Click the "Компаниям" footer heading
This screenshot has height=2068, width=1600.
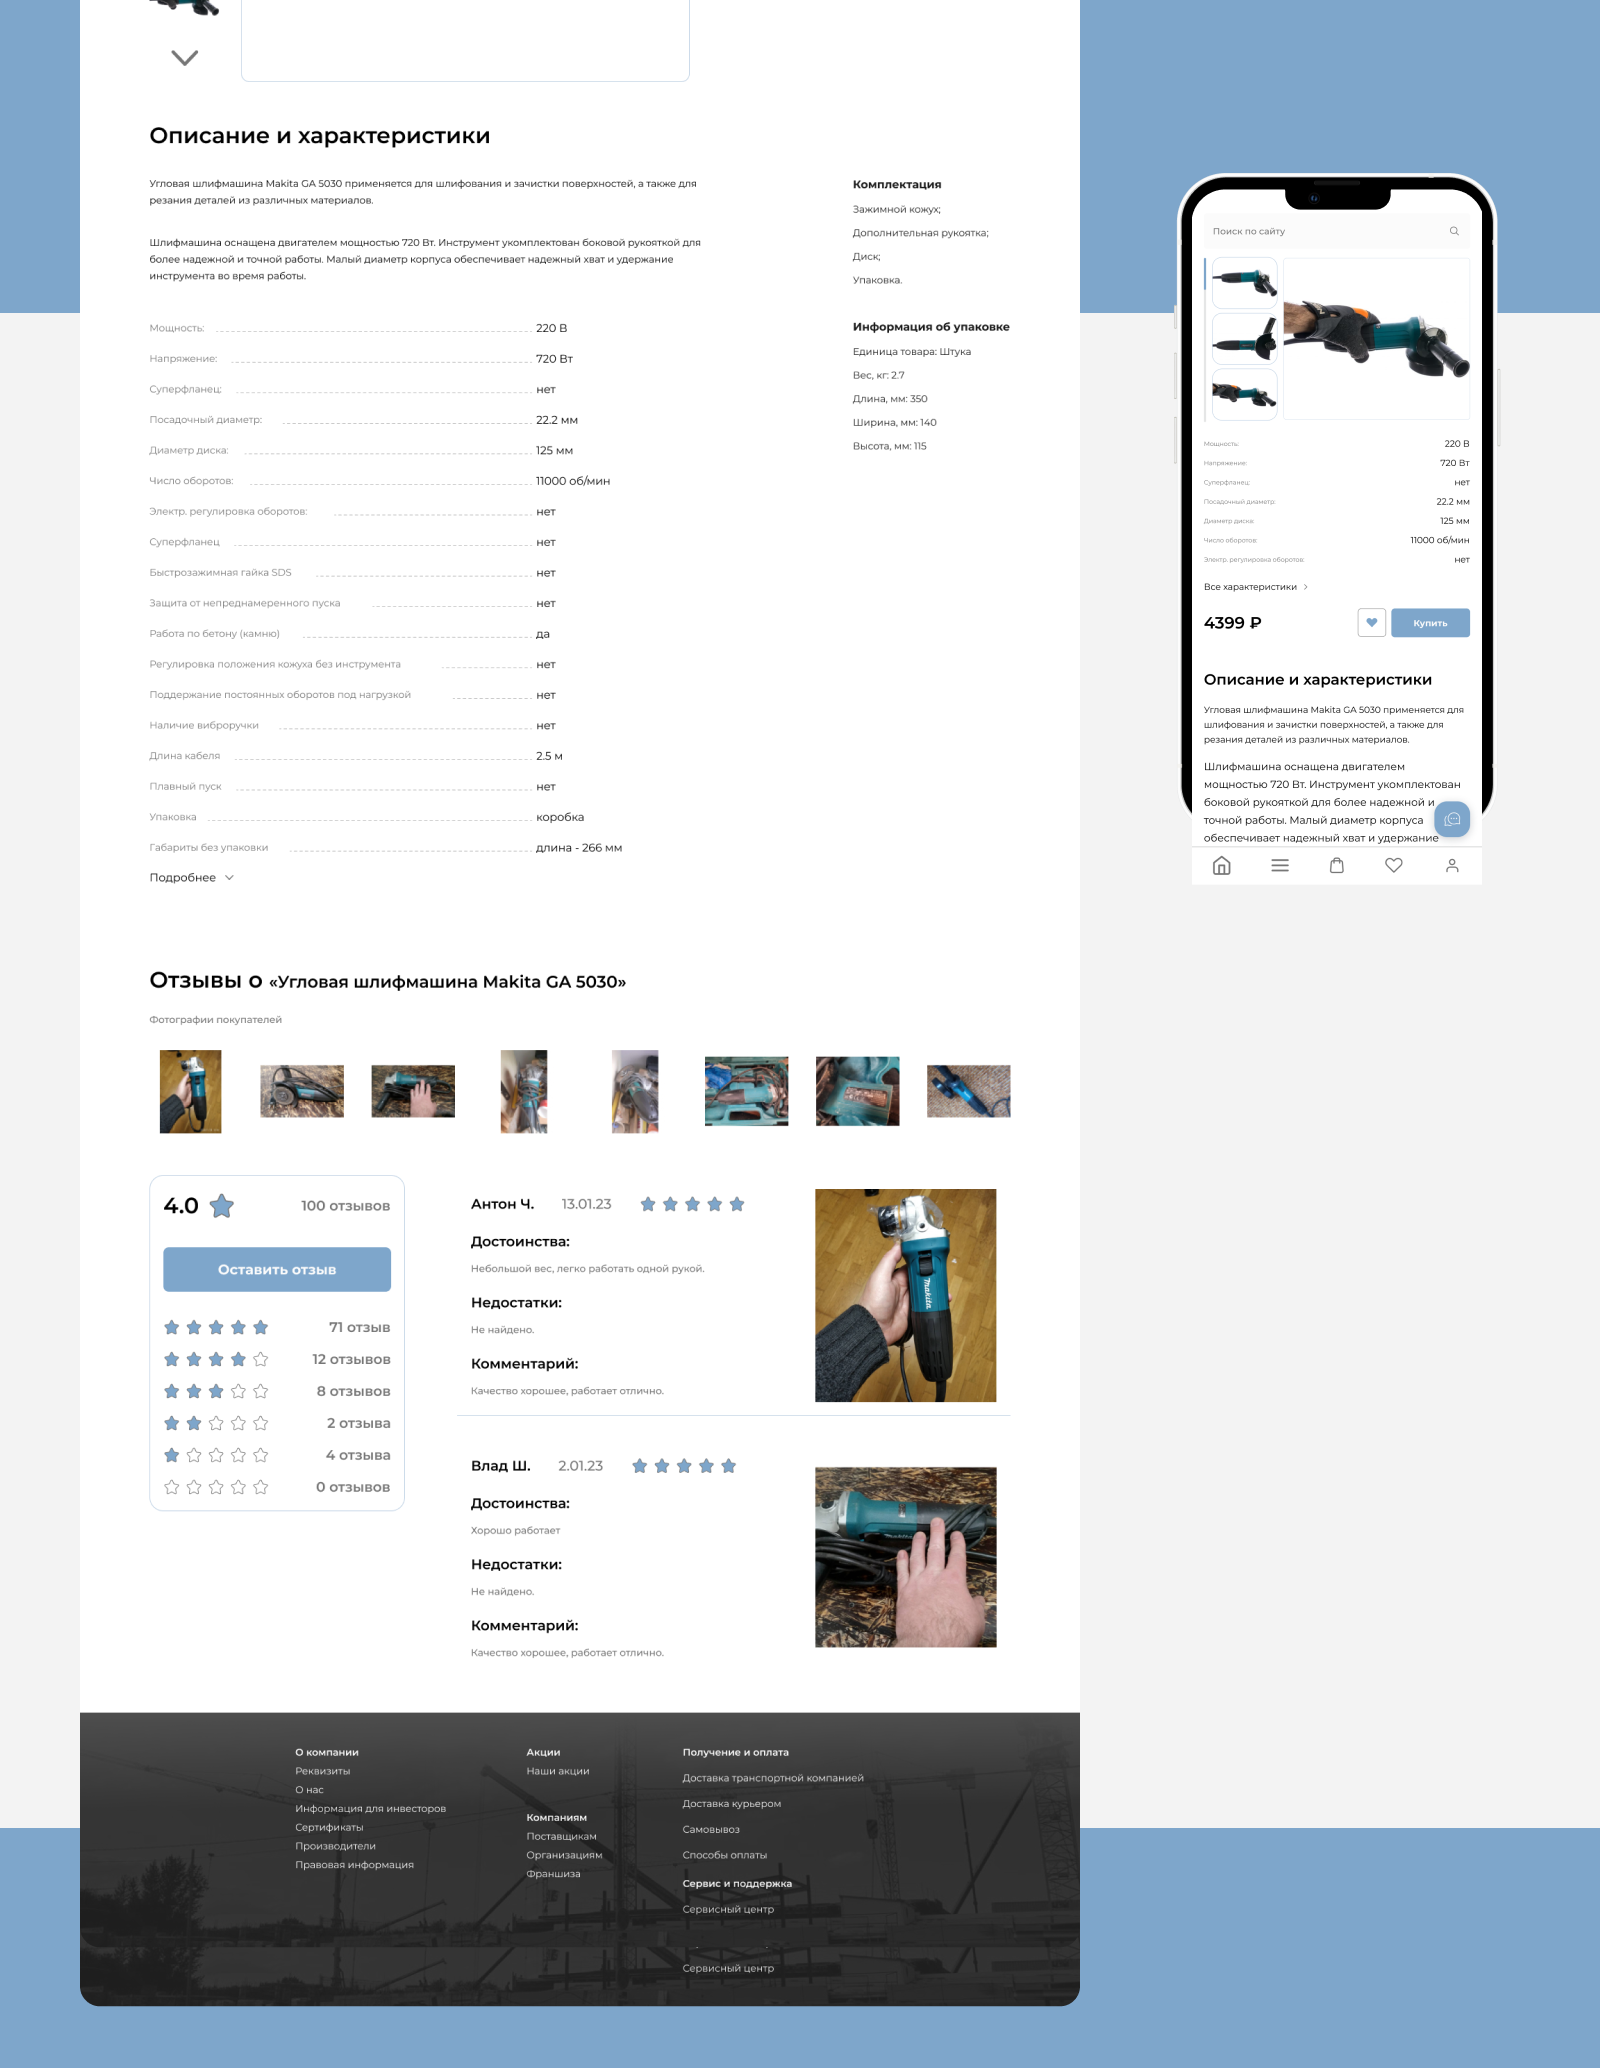pos(557,1817)
